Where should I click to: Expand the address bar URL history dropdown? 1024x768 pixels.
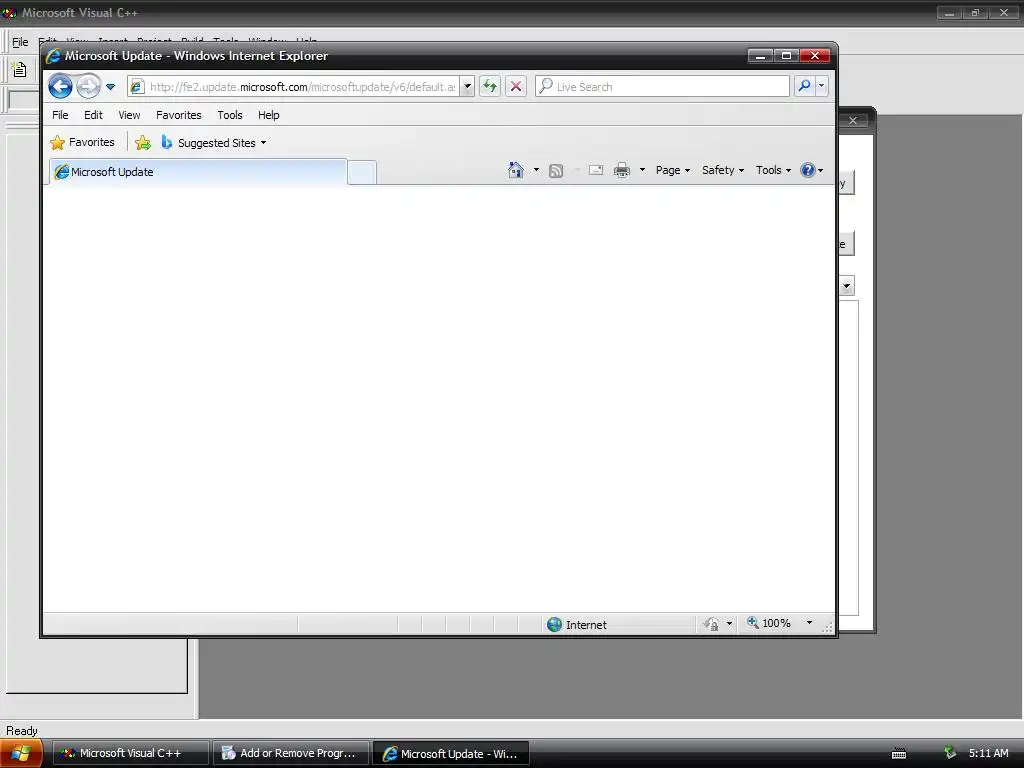467,86
